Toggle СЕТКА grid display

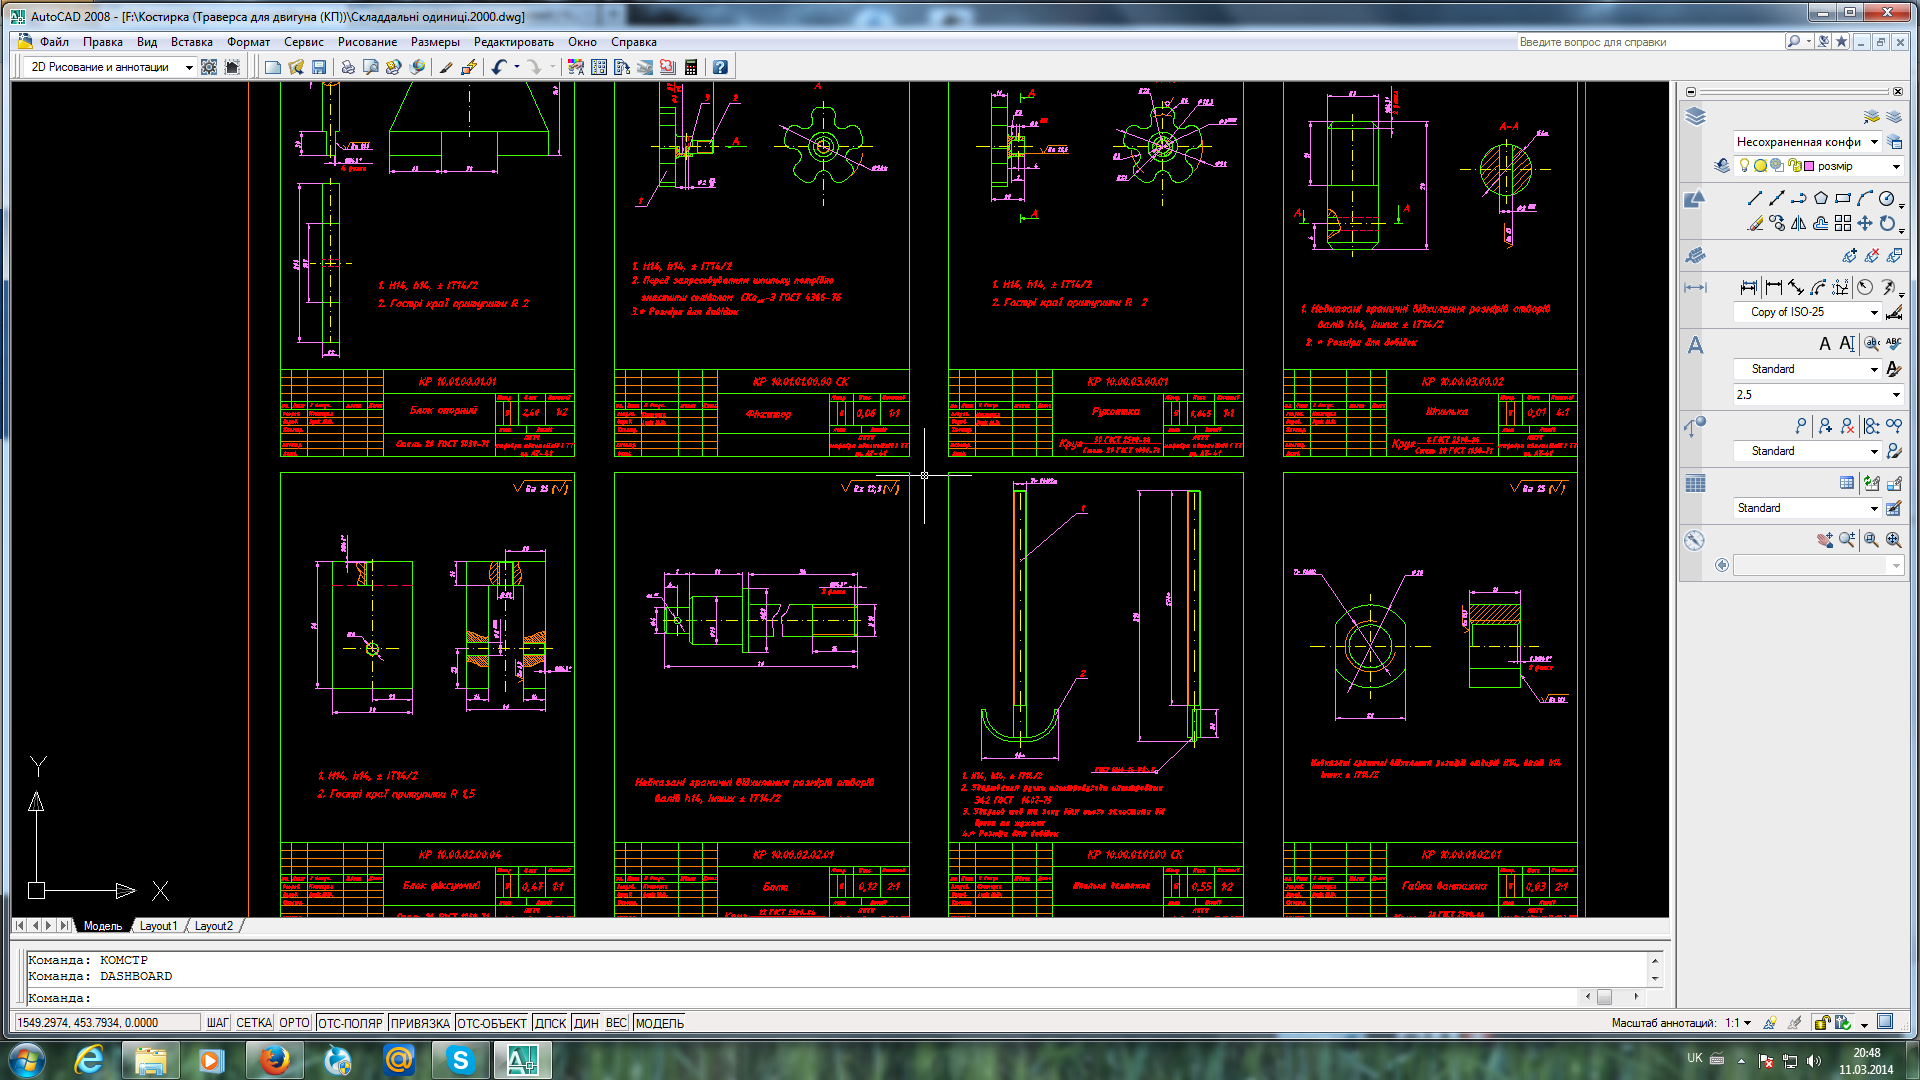click(x=254, y=1023)
